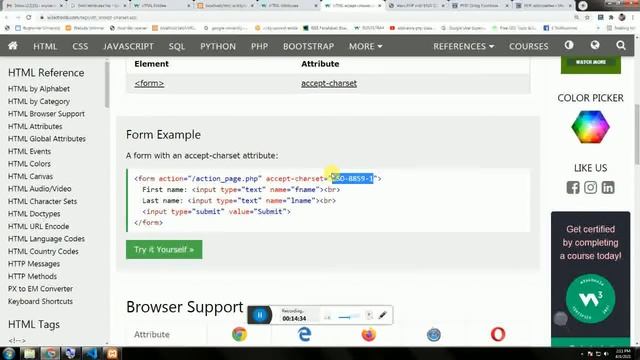The image size is (640, 360).
Task: Open the search magnifier icon
Action: tap(620, 45)
